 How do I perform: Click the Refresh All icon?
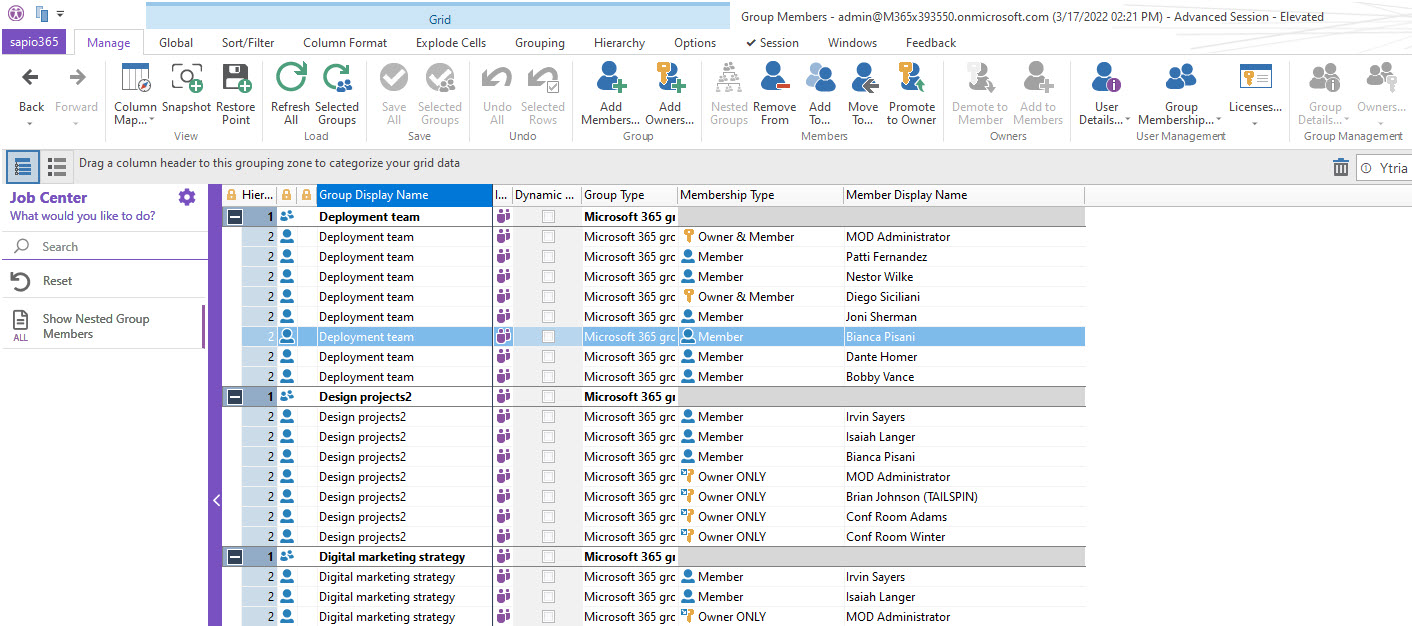click(x=291, y=79)
